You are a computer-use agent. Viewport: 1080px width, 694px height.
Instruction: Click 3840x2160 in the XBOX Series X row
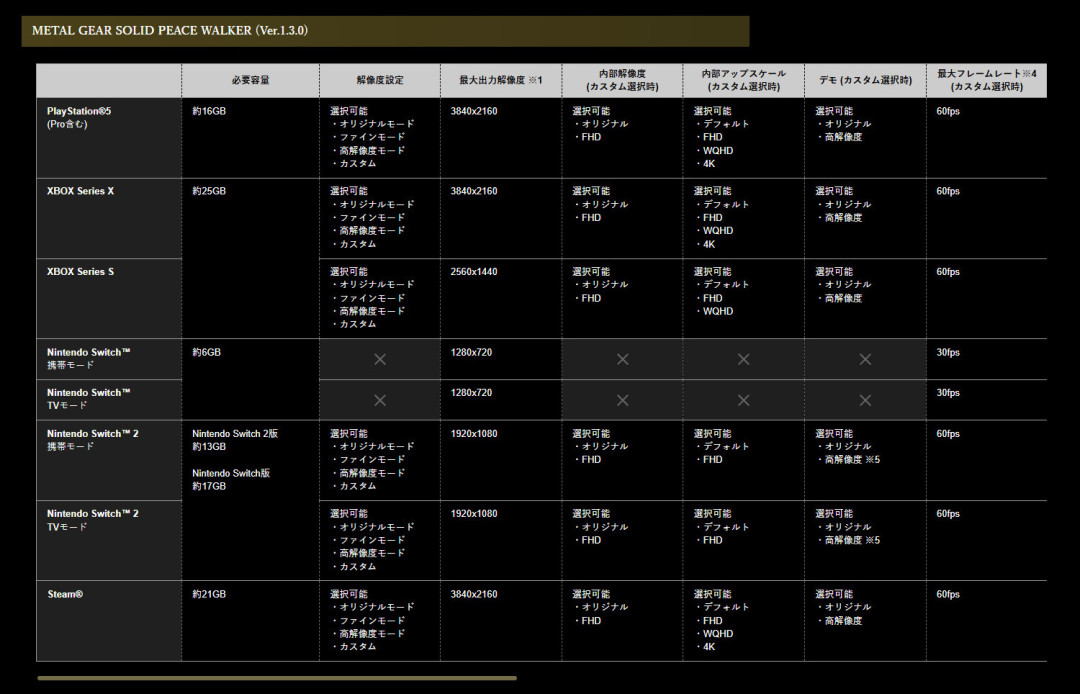(x=474, y=191)
